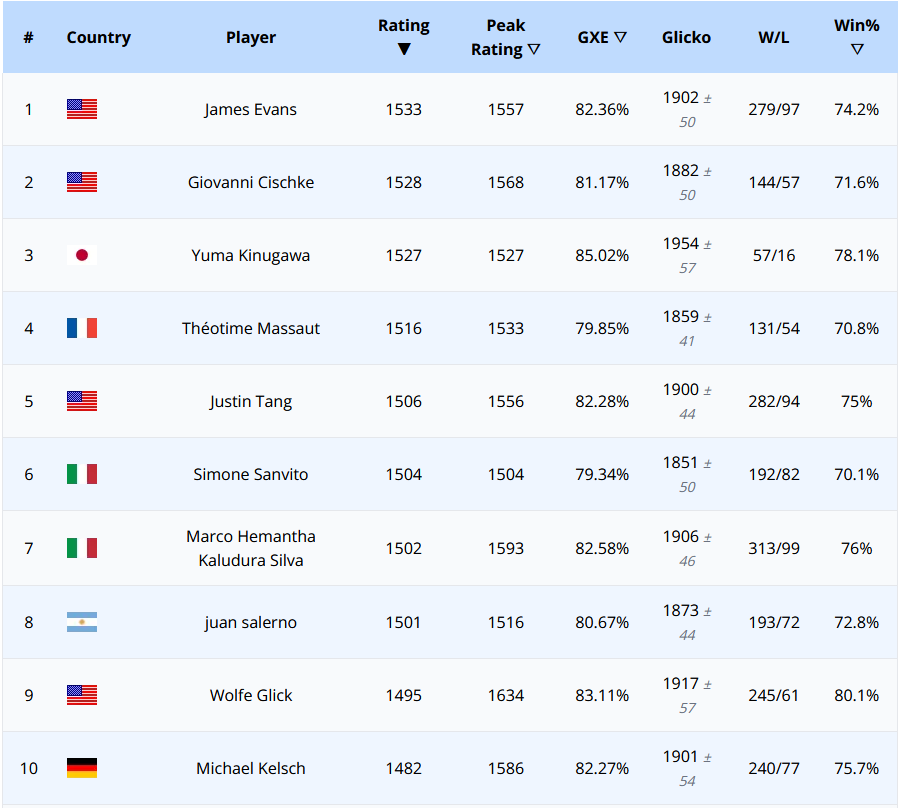899x808 pixels.
Task: Open James Evans' player profile
Action: (x=250, y=109)
